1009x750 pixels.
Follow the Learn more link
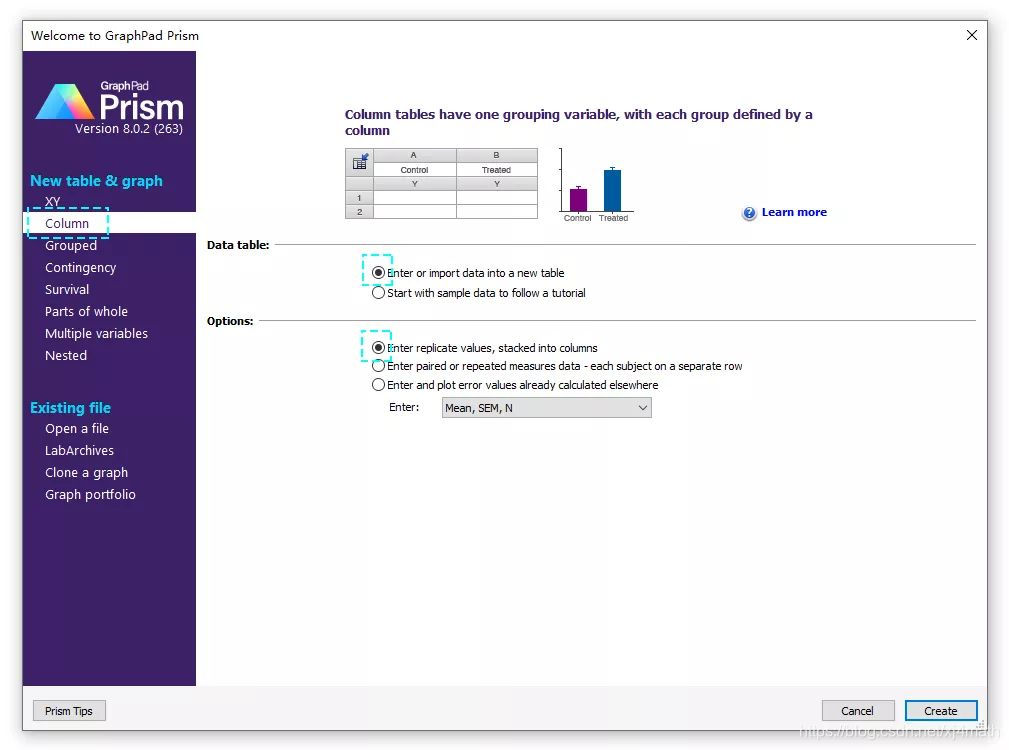pyautogui.click(x=794, y=212)
